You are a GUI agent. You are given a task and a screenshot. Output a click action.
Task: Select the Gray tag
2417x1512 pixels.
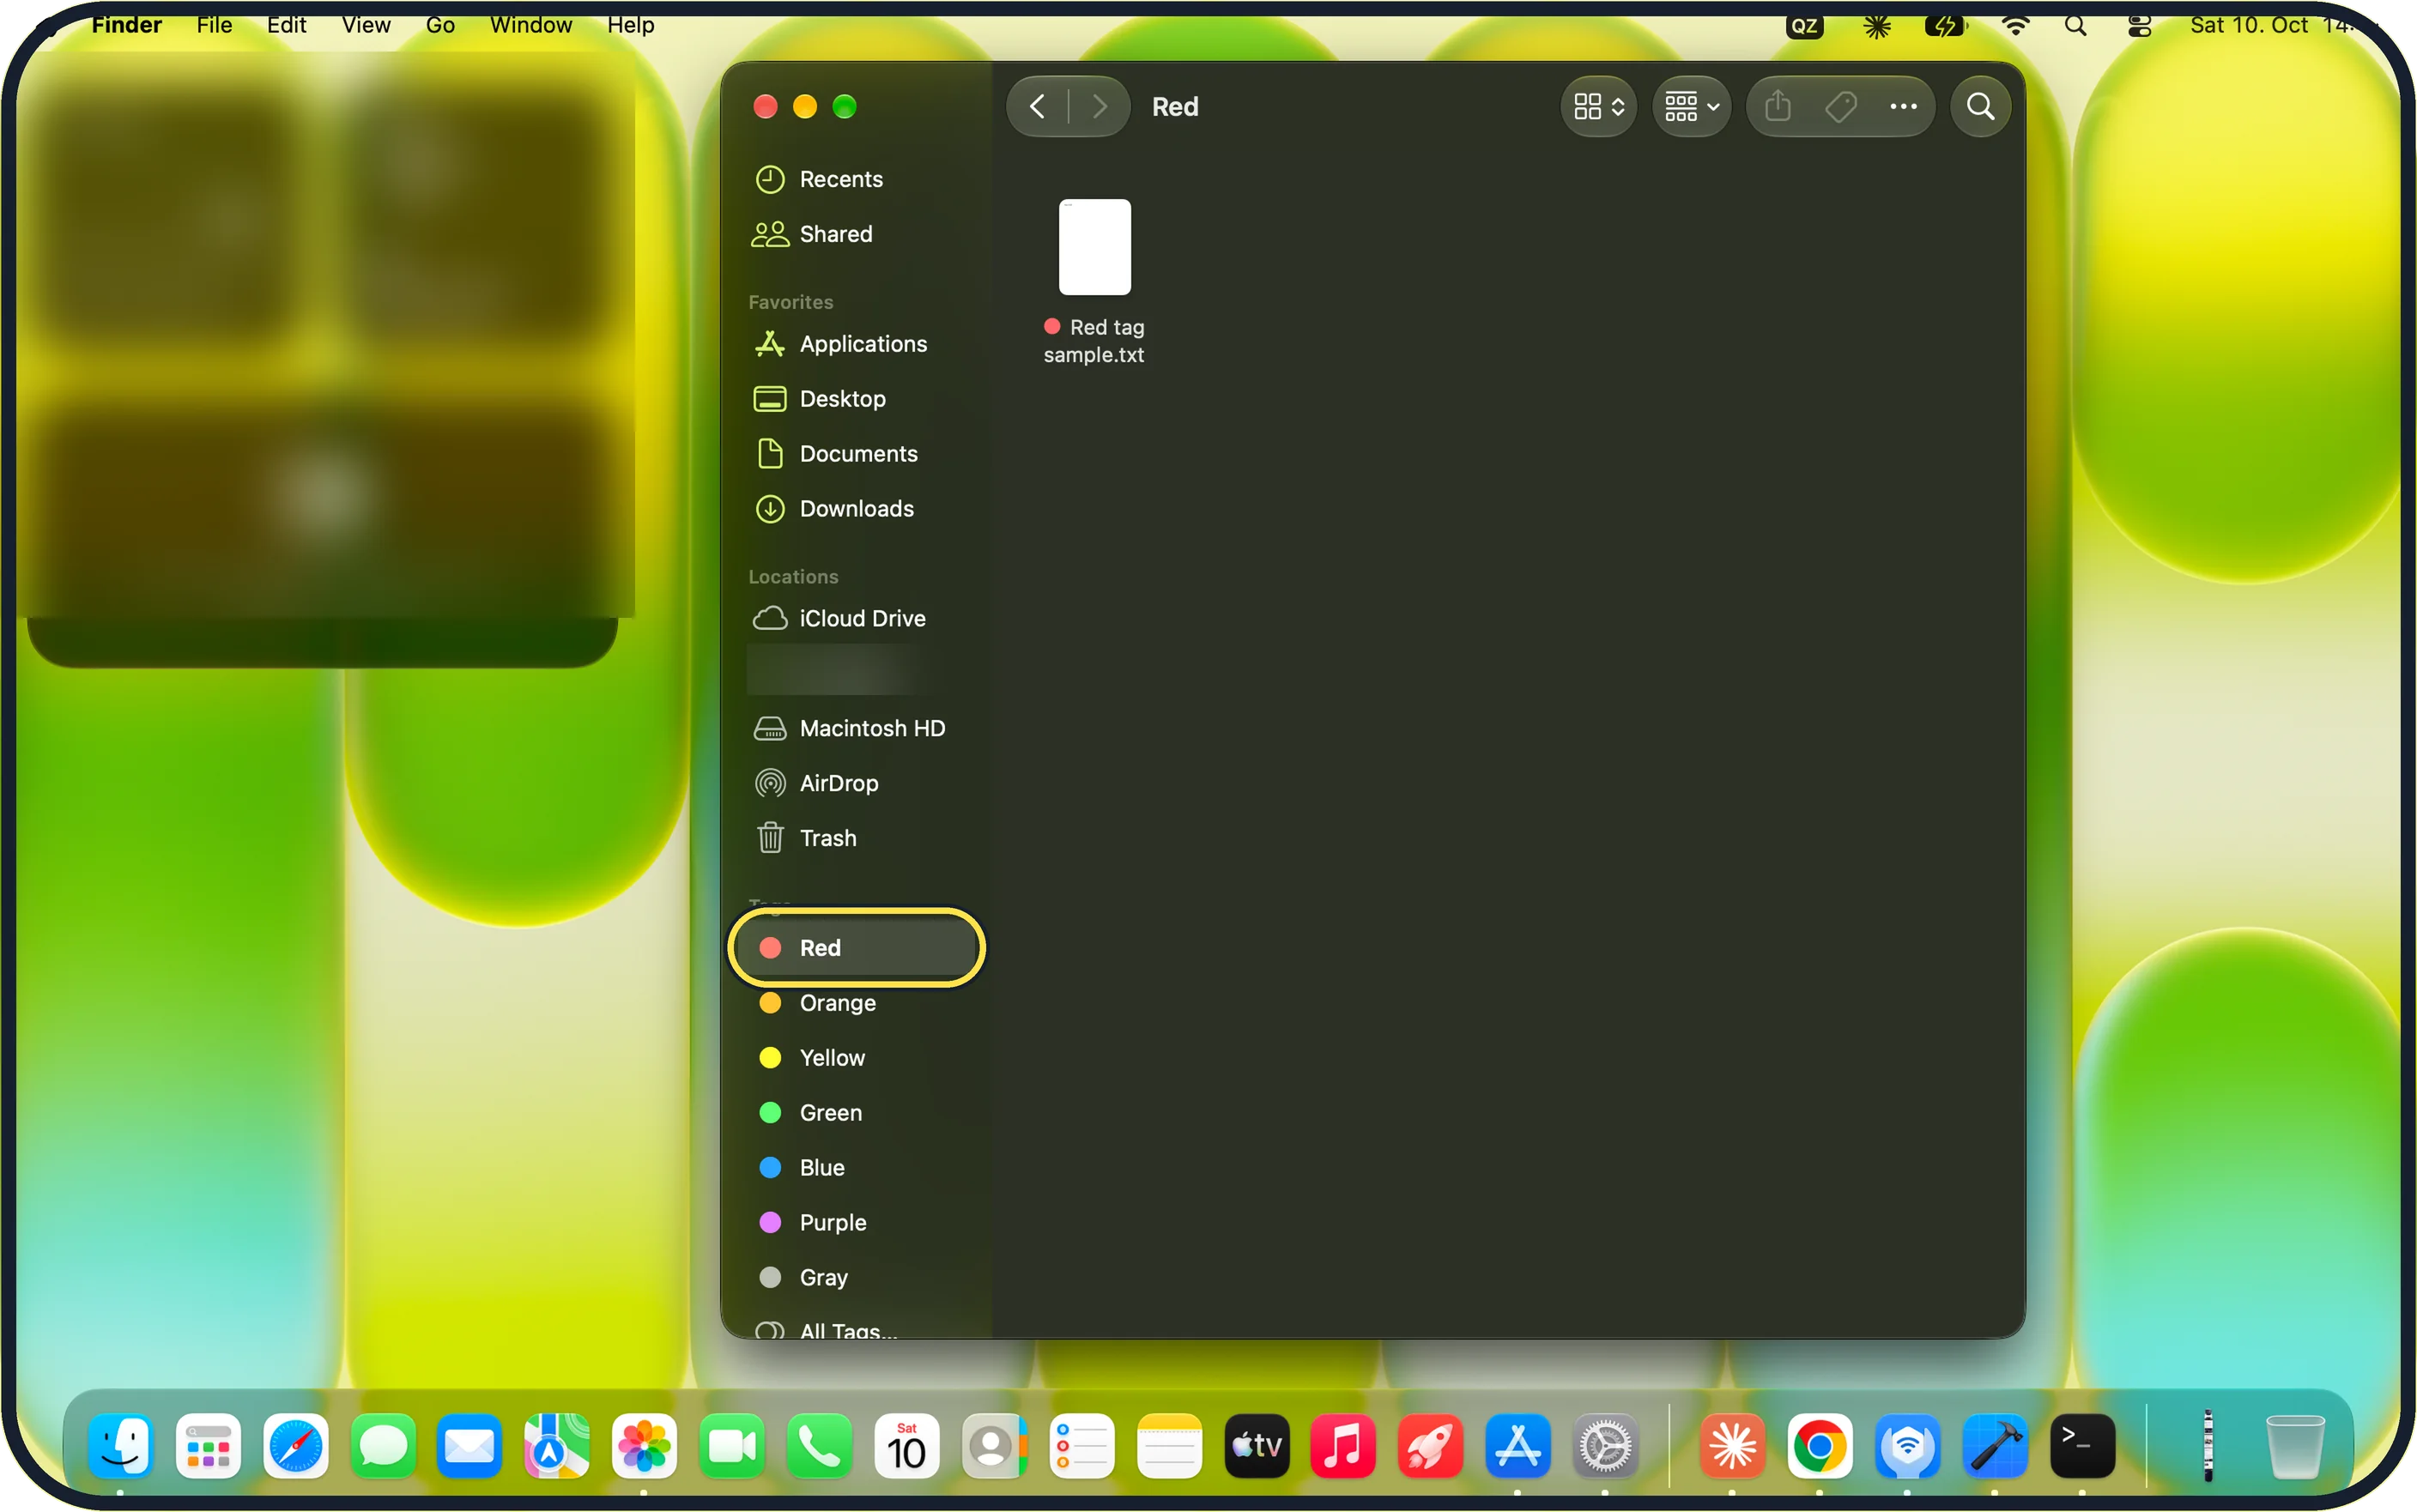point(857,1278)
